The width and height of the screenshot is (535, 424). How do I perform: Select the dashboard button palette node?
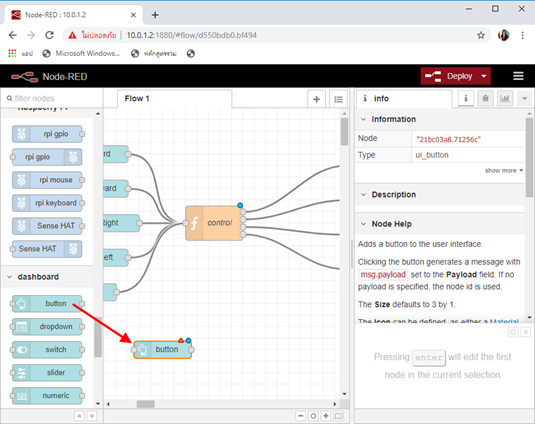48,304
